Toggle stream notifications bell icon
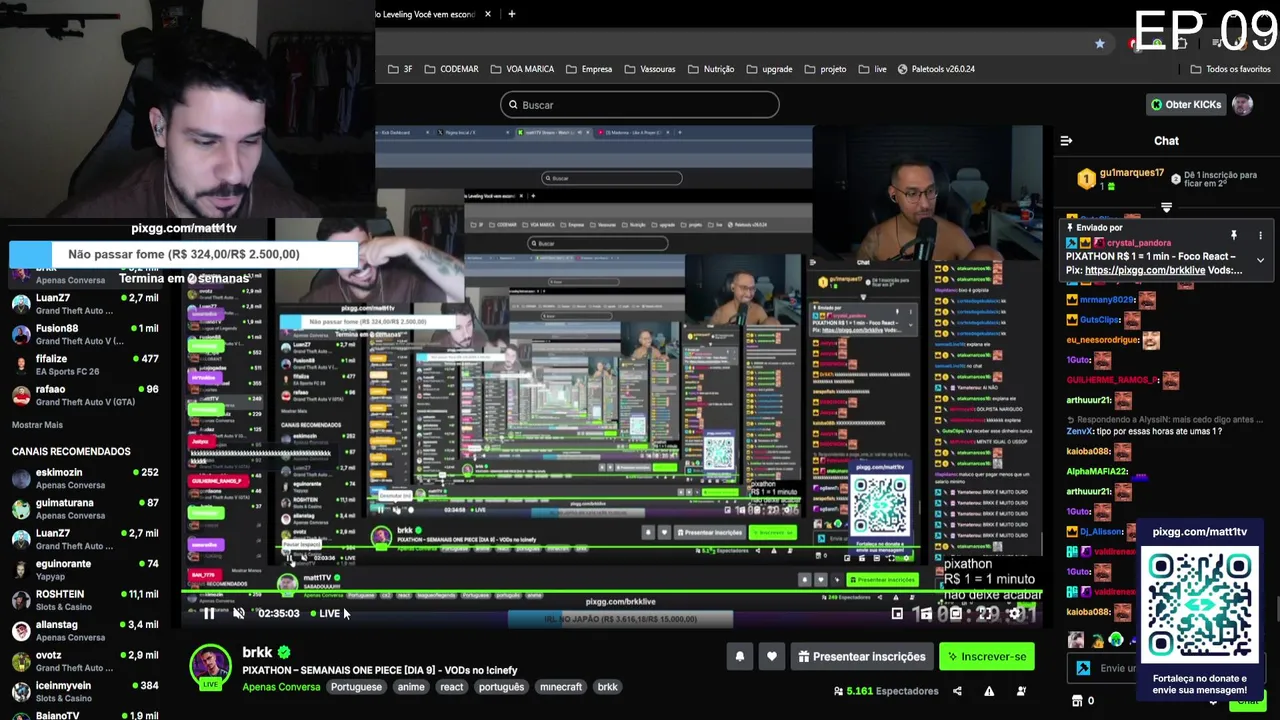Image resolution: width=1280 pixels, height=720 pixels. pos(740,657)
